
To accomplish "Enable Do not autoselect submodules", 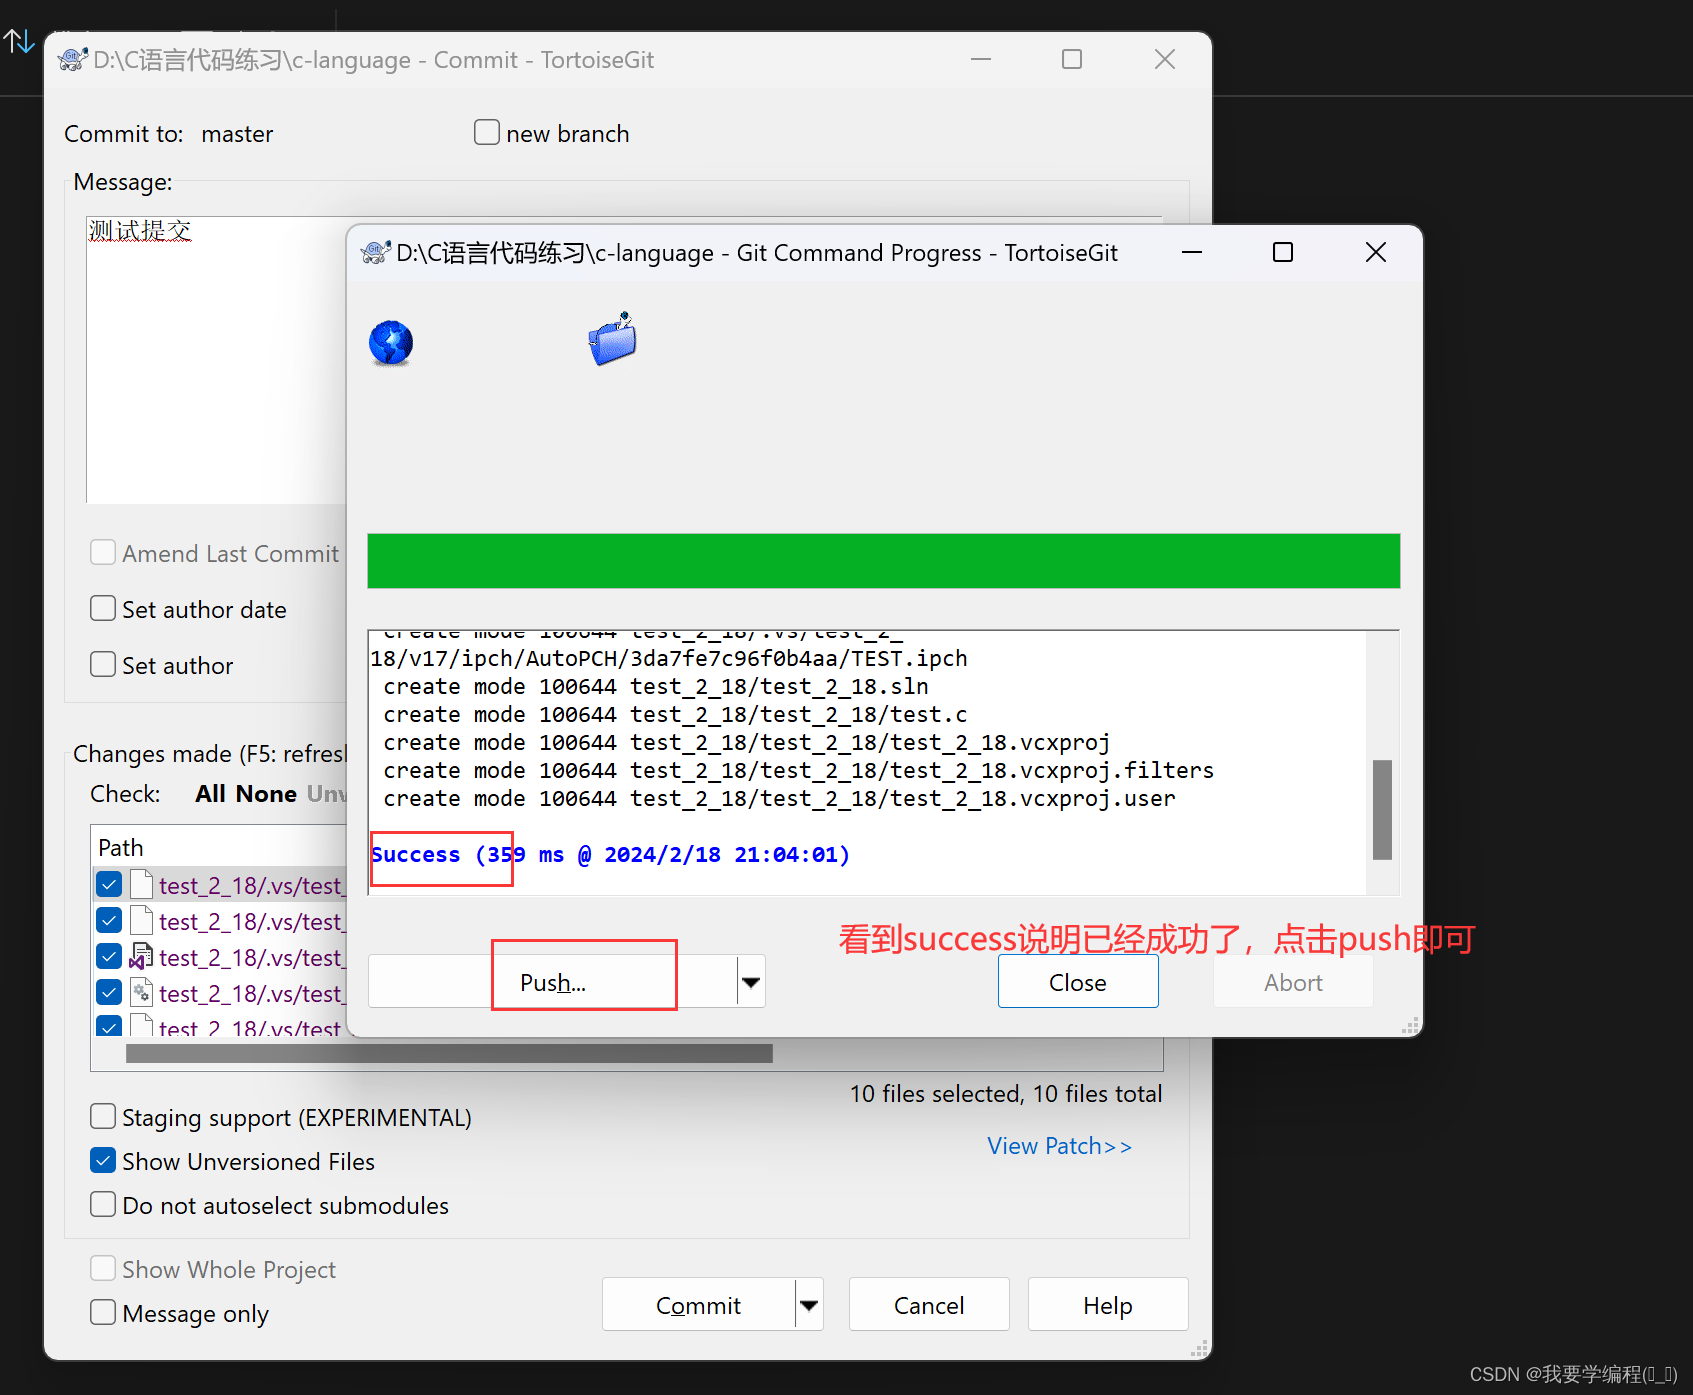I will point(103,1204).
